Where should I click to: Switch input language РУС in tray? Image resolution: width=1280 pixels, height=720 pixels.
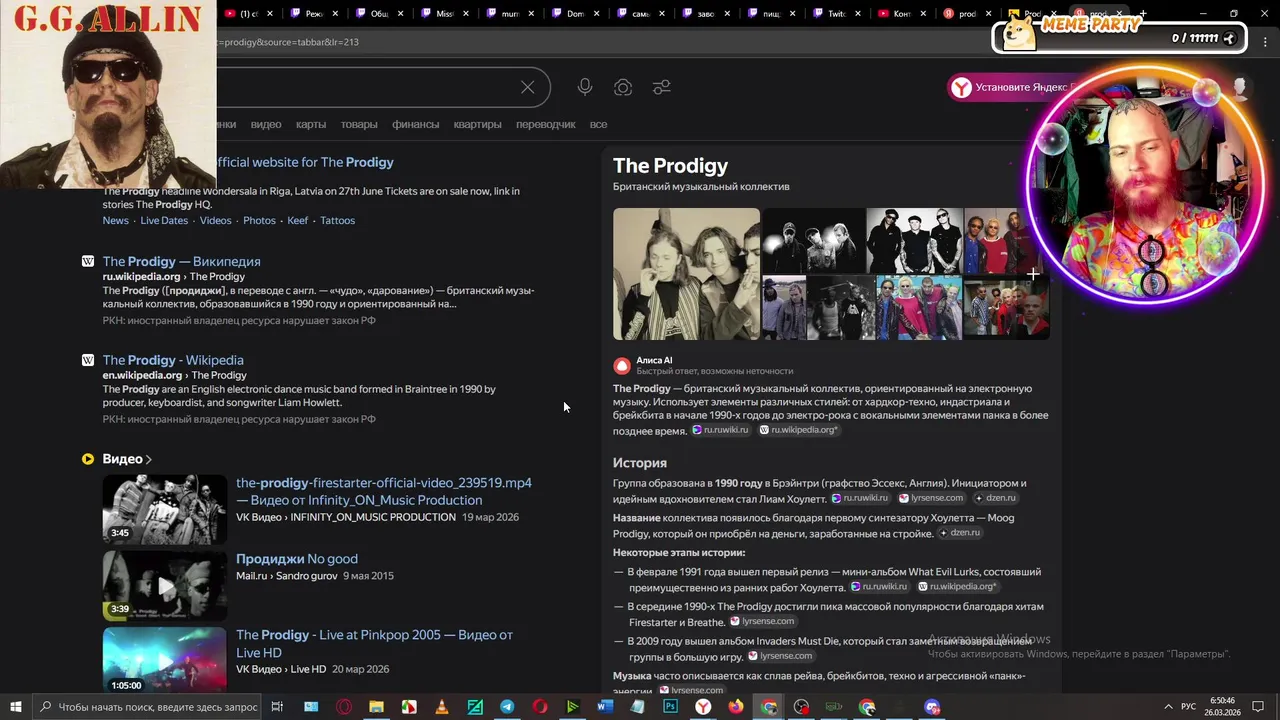[1188, 707]
